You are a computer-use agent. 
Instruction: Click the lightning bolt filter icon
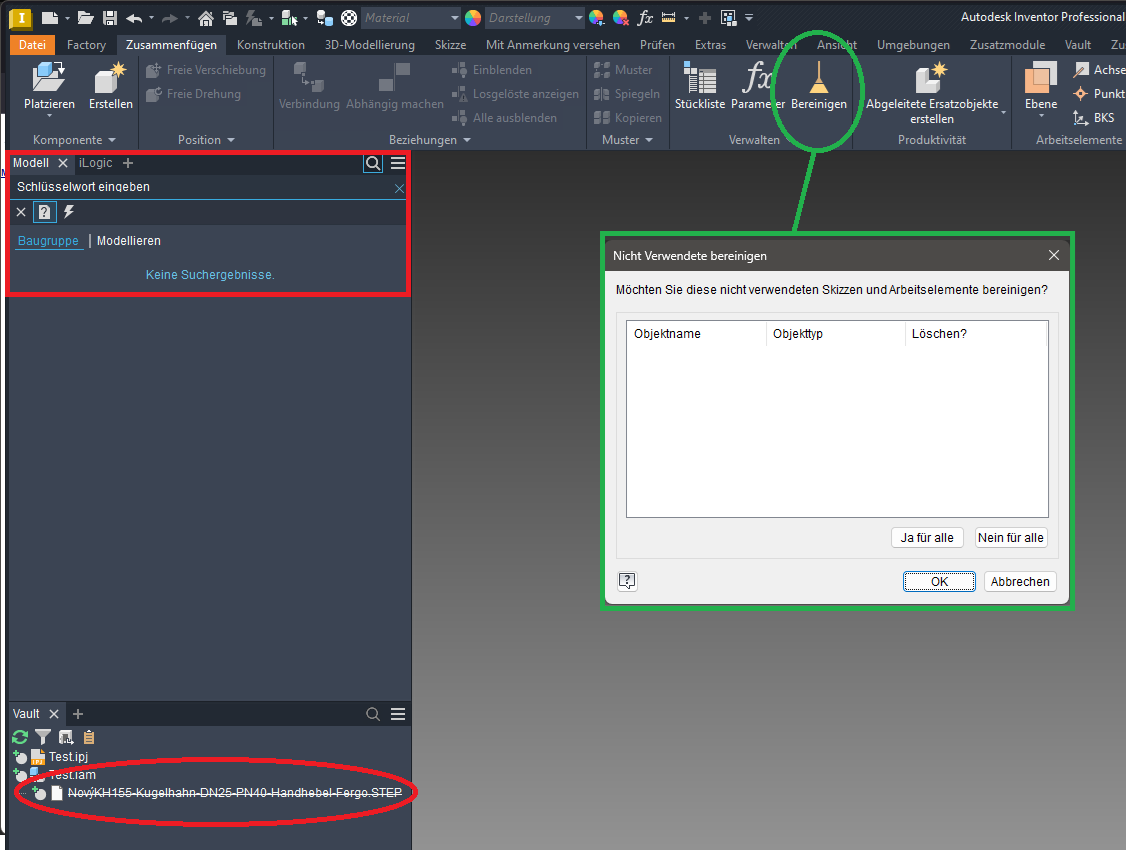(69, 212)
